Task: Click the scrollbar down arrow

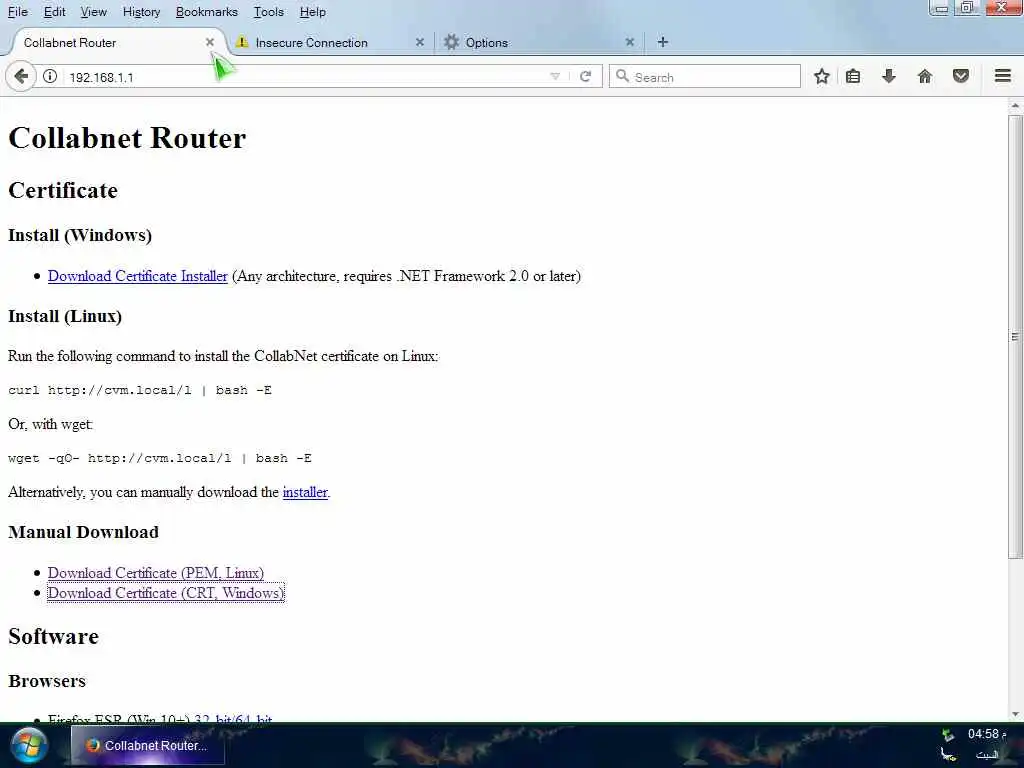Action: click(x=1015, y=714)
